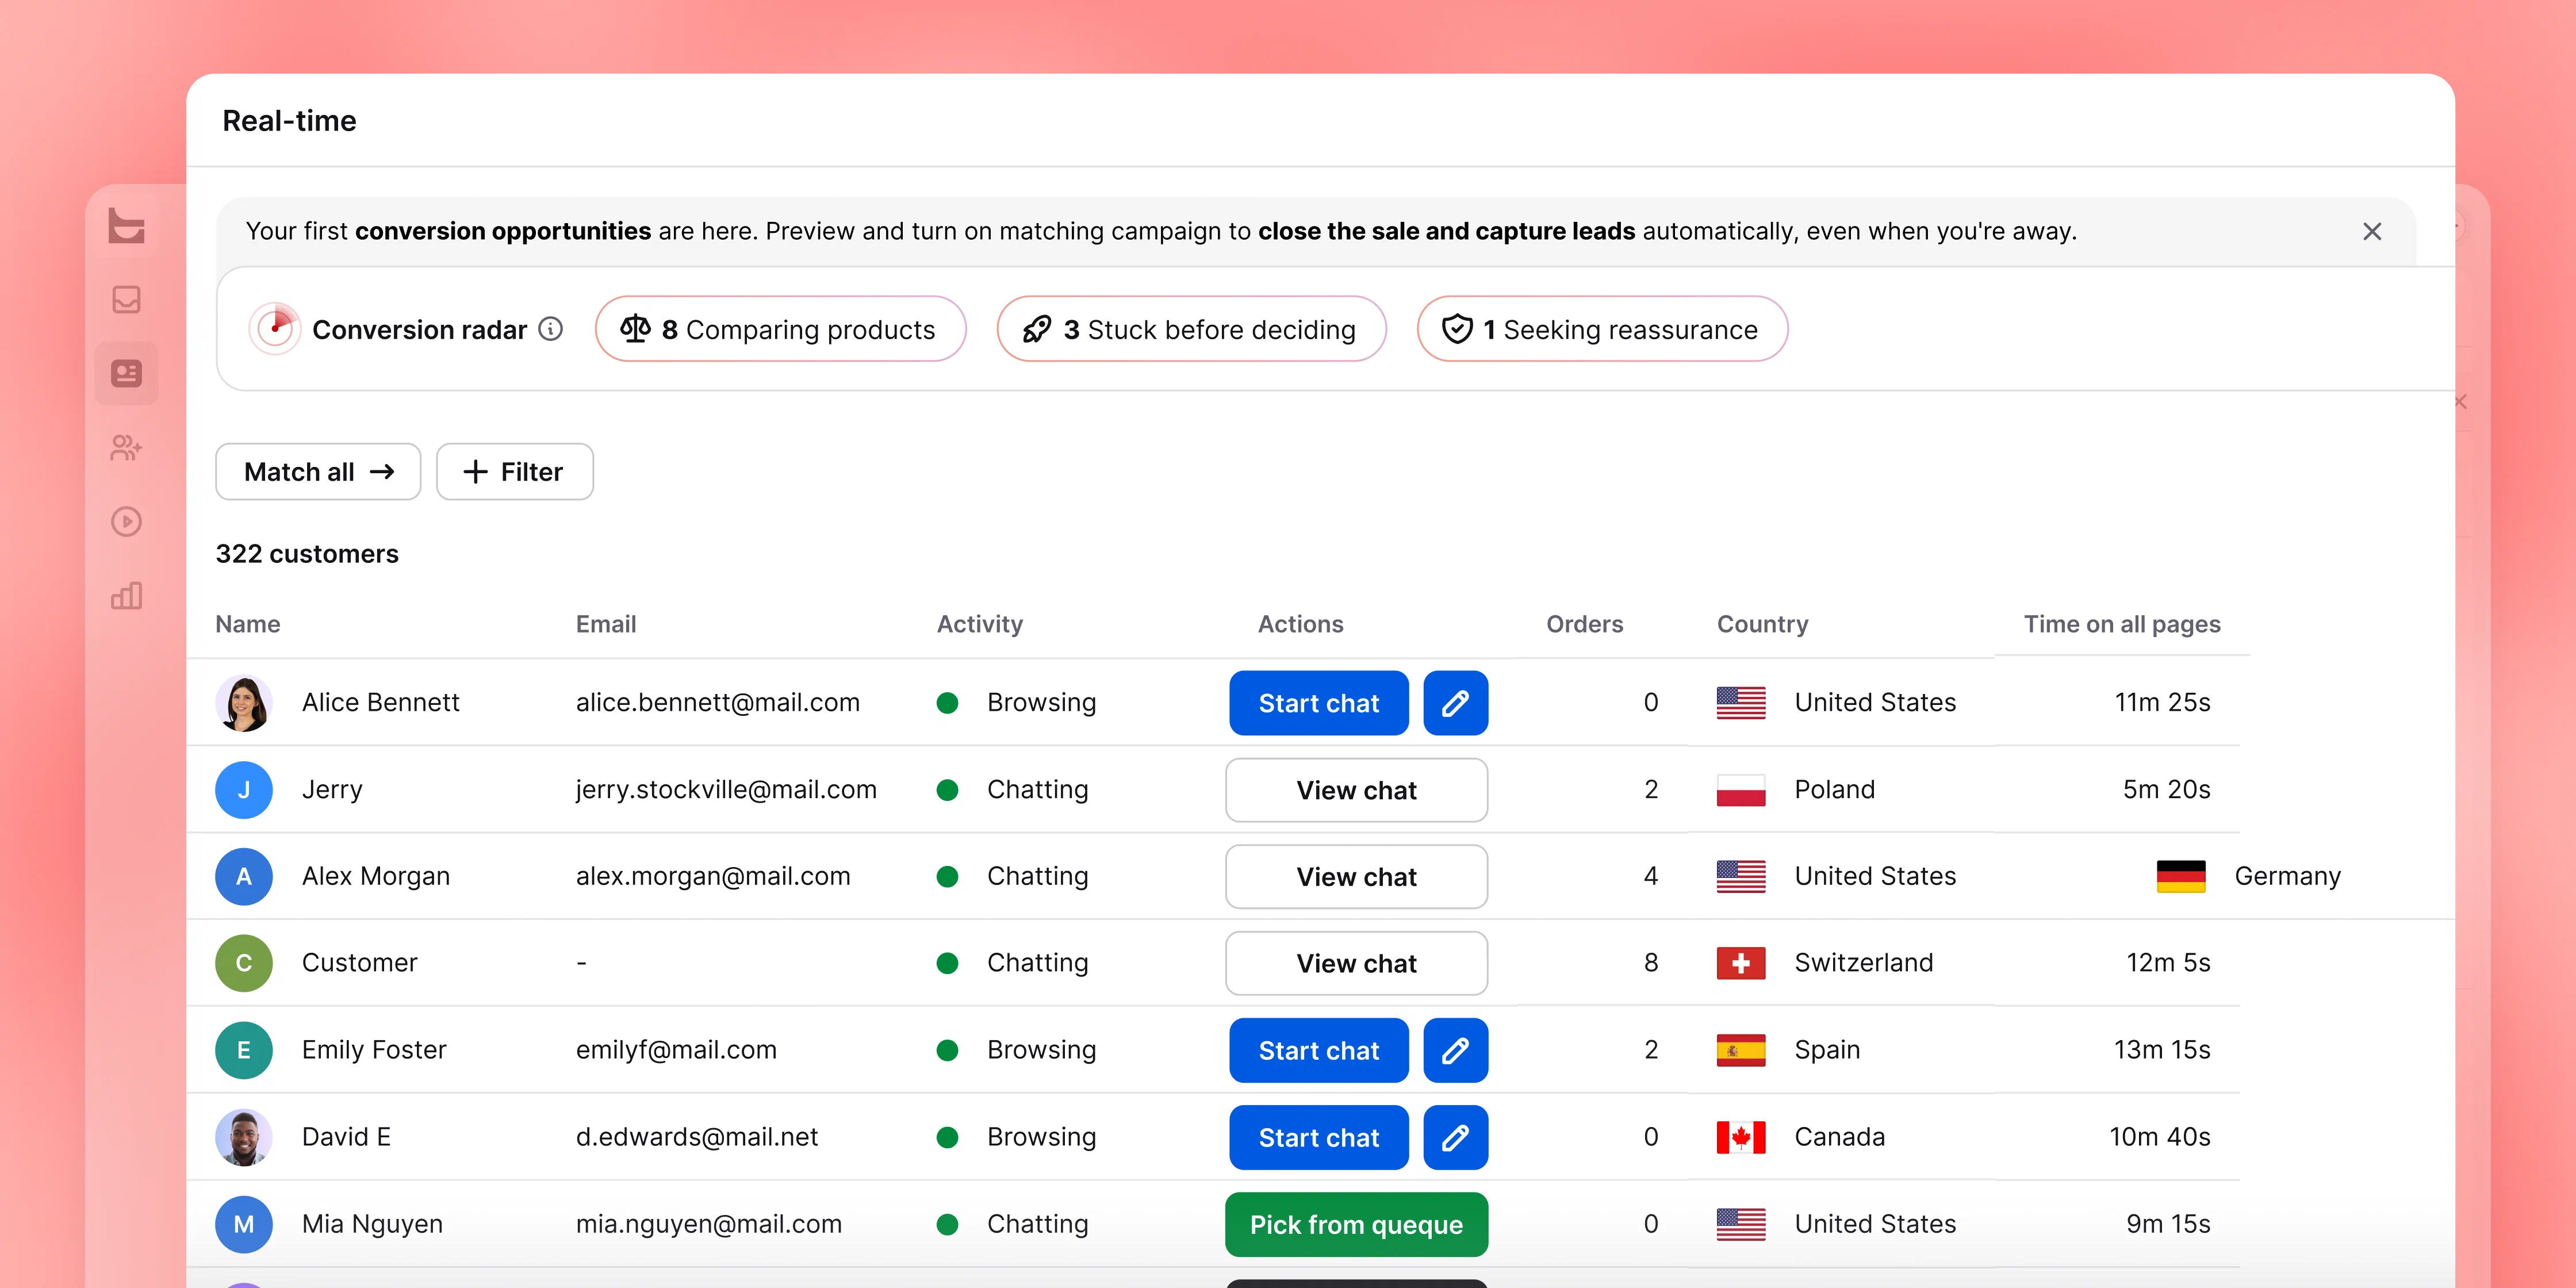Screen dimensions: 2576x1288
Task: Open the Inbox icon in the sidebar
Action: [126, 299]
